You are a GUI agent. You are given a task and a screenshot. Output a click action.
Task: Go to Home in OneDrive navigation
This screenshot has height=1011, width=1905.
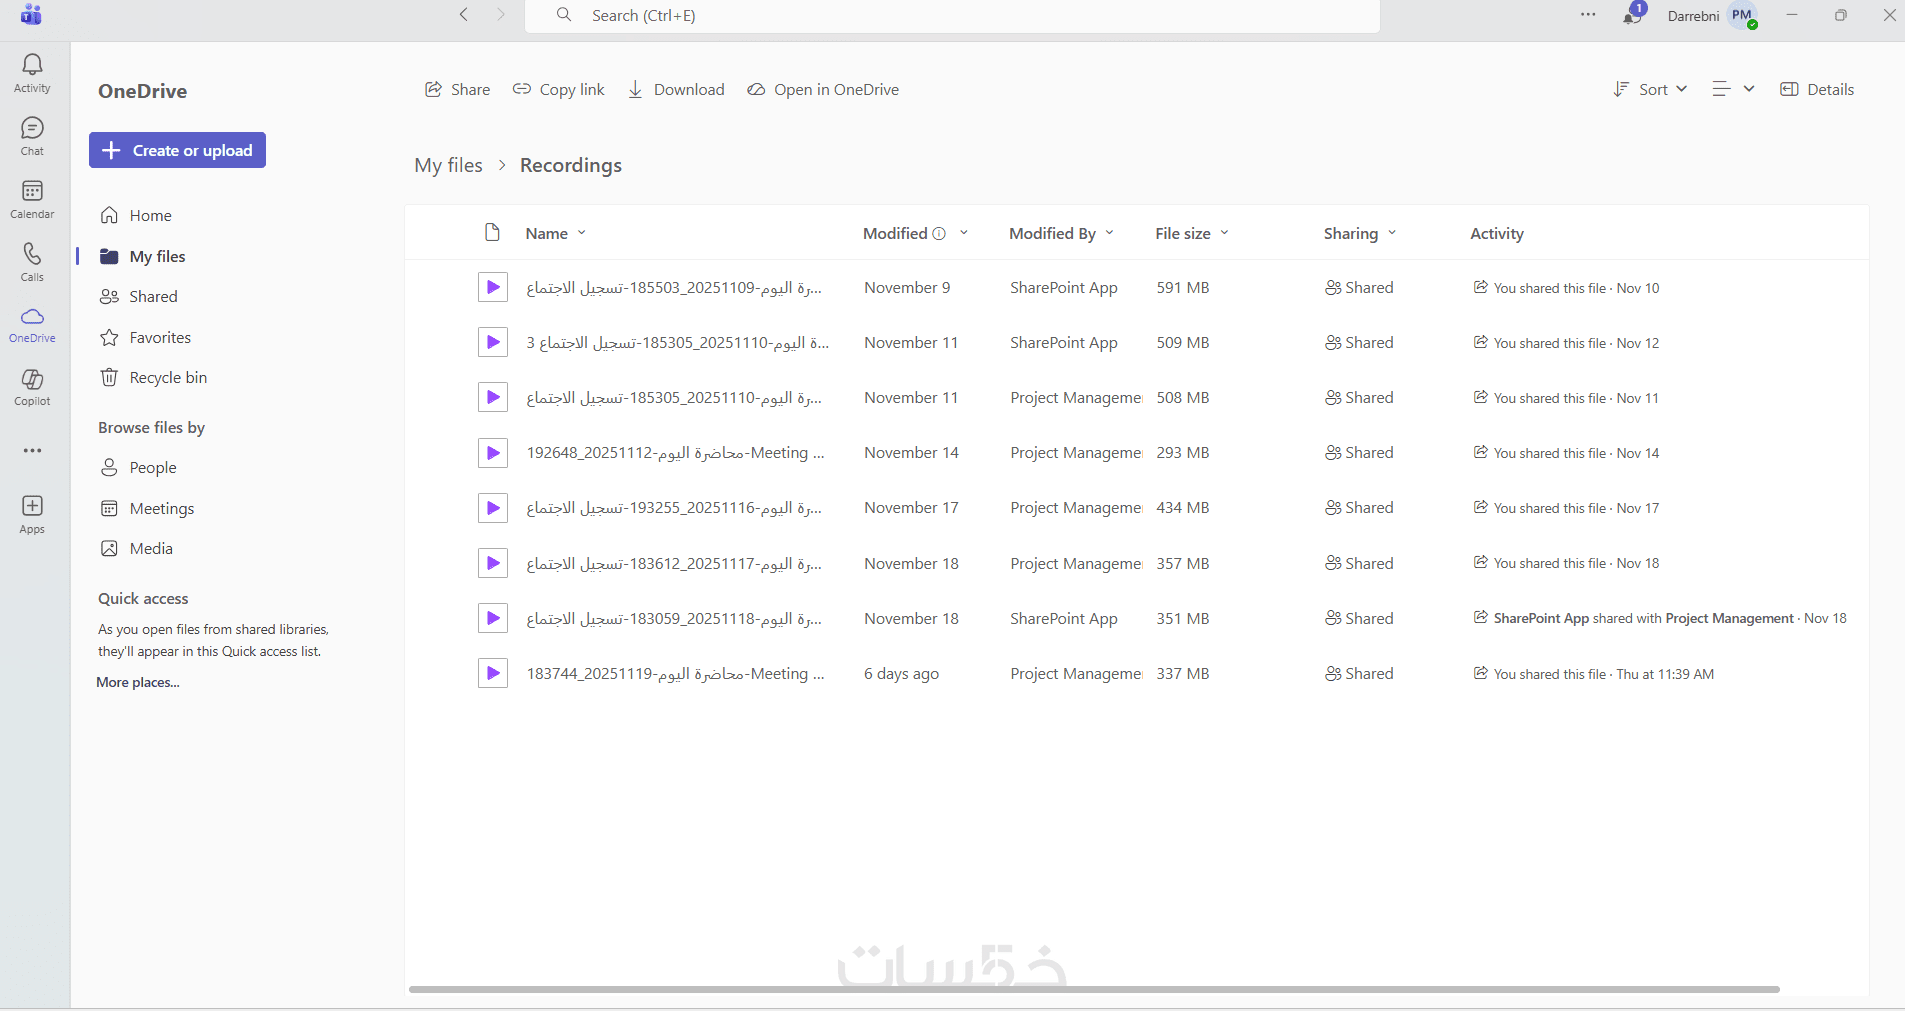136,216
